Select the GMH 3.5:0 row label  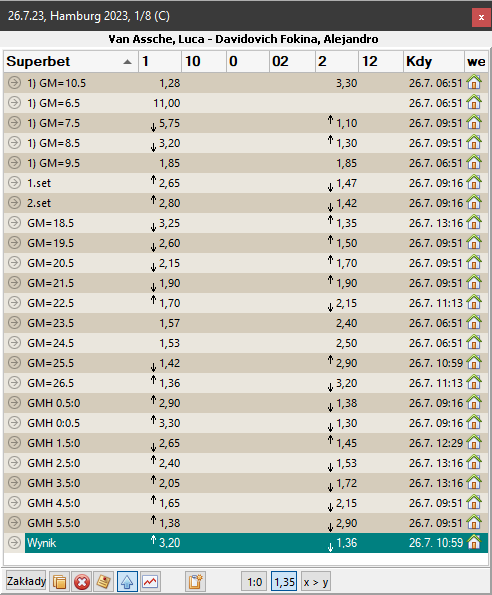53,483
